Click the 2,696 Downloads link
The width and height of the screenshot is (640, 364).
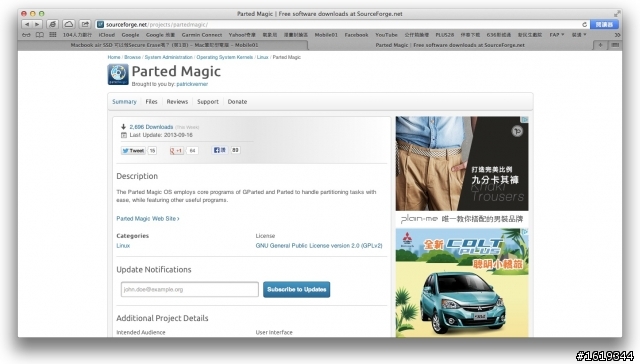pos(151,127)
